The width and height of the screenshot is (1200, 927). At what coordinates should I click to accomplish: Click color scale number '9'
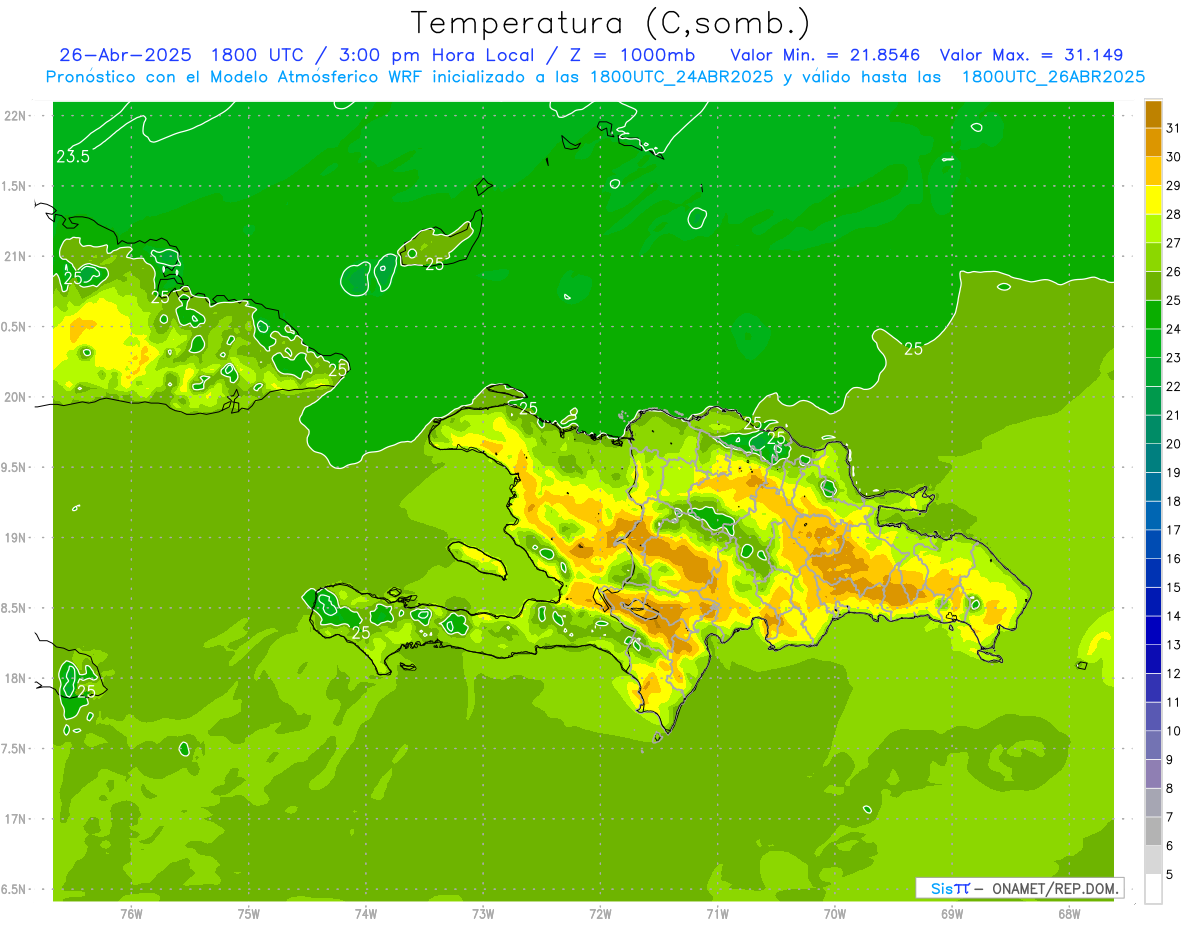tap(1170, 760)
